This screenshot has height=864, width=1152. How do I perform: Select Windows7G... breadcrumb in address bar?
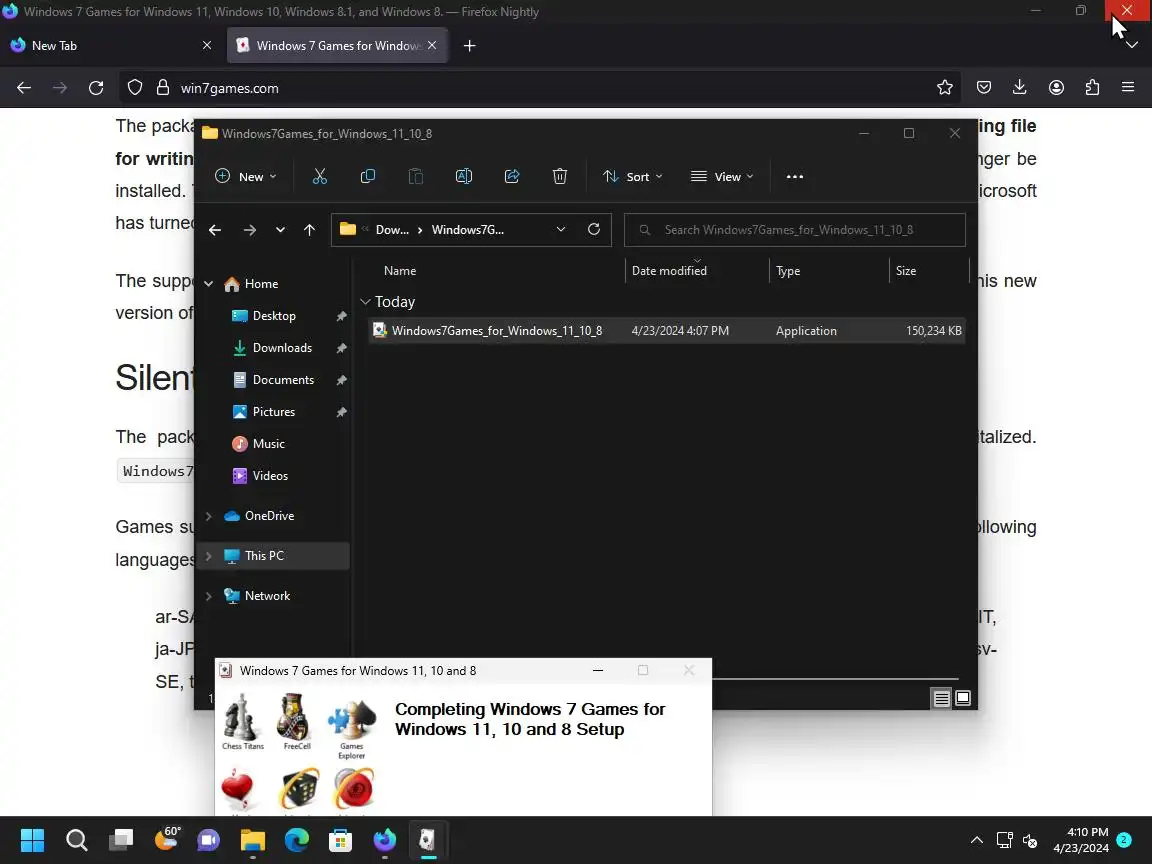(x=468, y=230)
